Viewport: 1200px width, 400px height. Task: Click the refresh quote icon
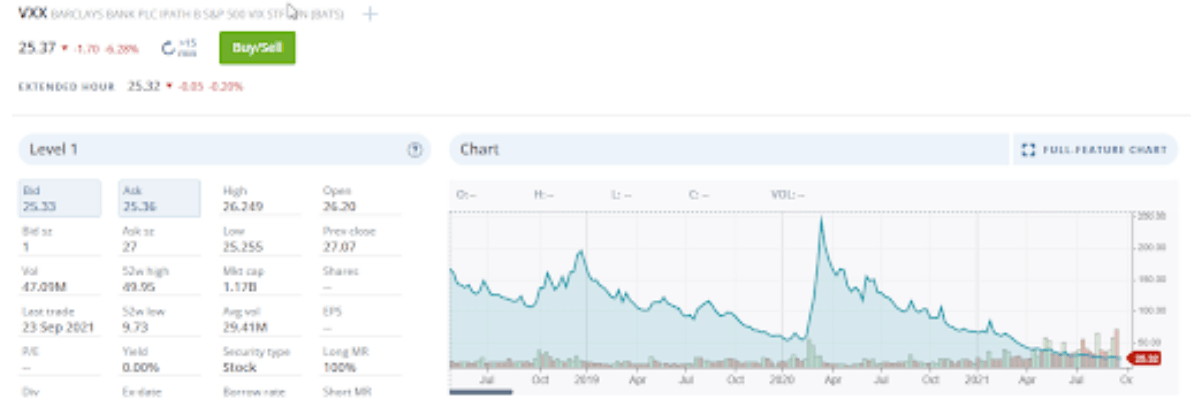[x=169, y=48]
